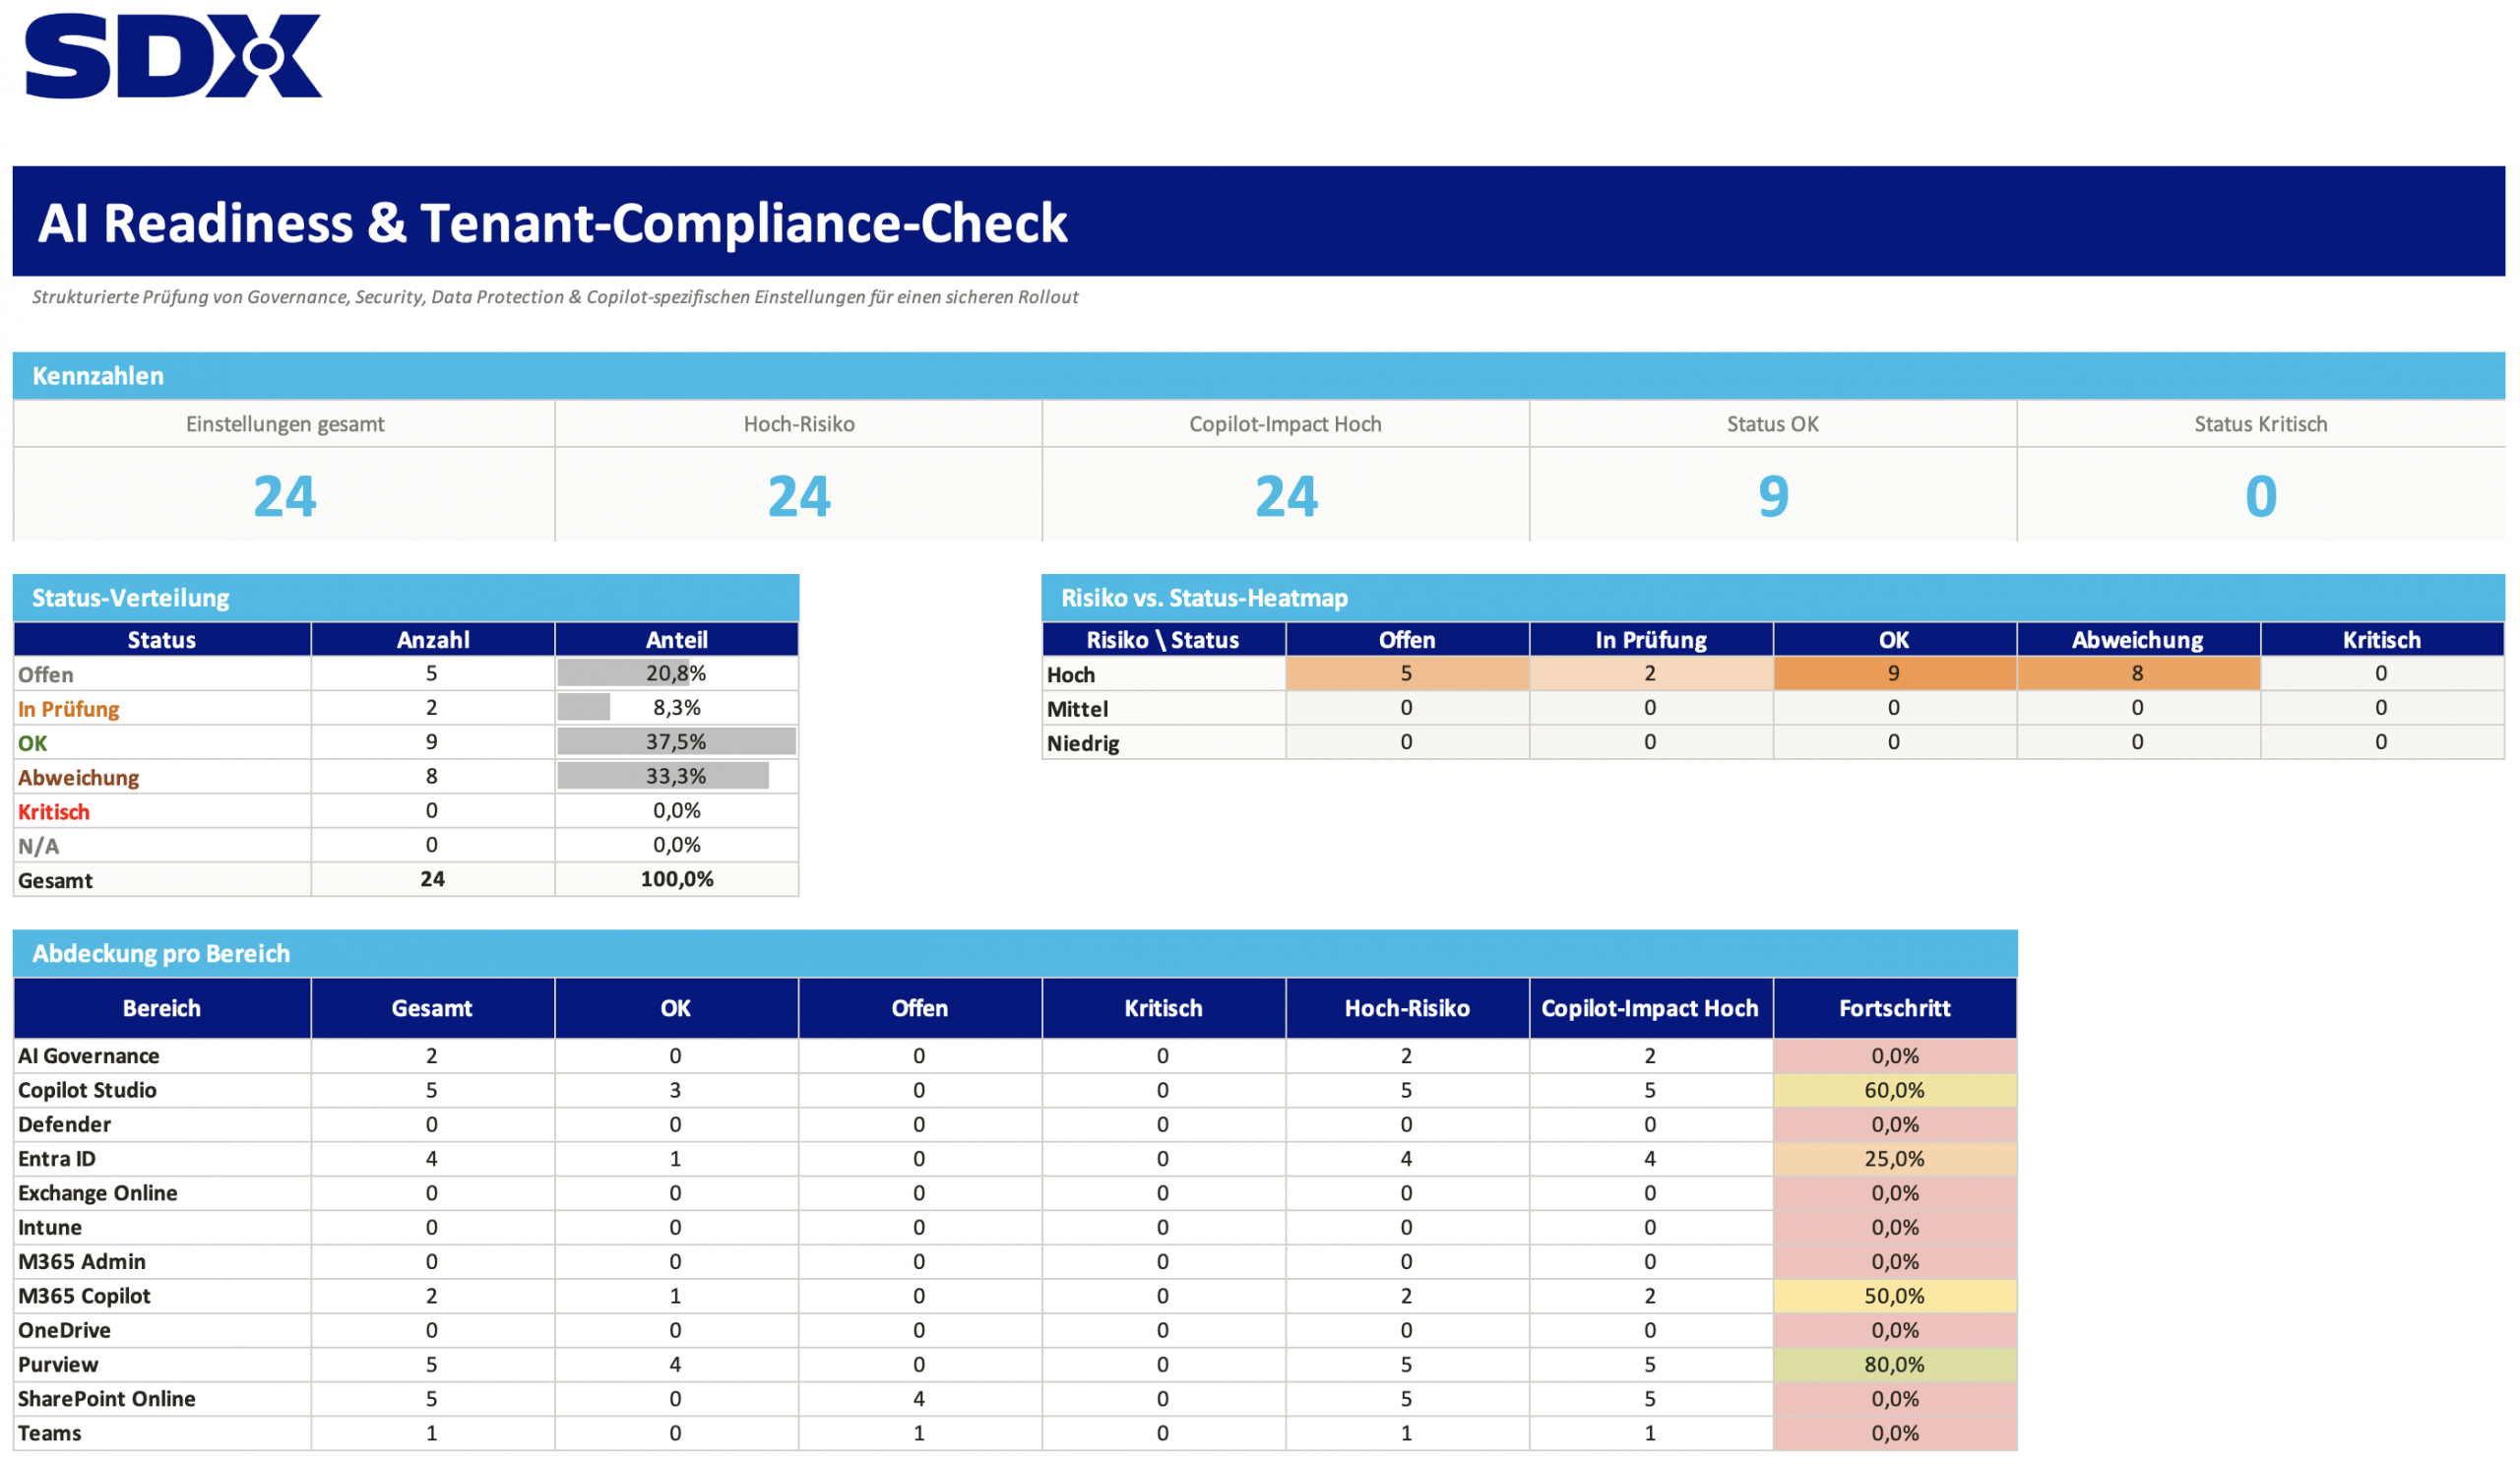Select the subtitle about Strukturierte Prüfung
2520x1464 pixels.
(x=555, y=297)
